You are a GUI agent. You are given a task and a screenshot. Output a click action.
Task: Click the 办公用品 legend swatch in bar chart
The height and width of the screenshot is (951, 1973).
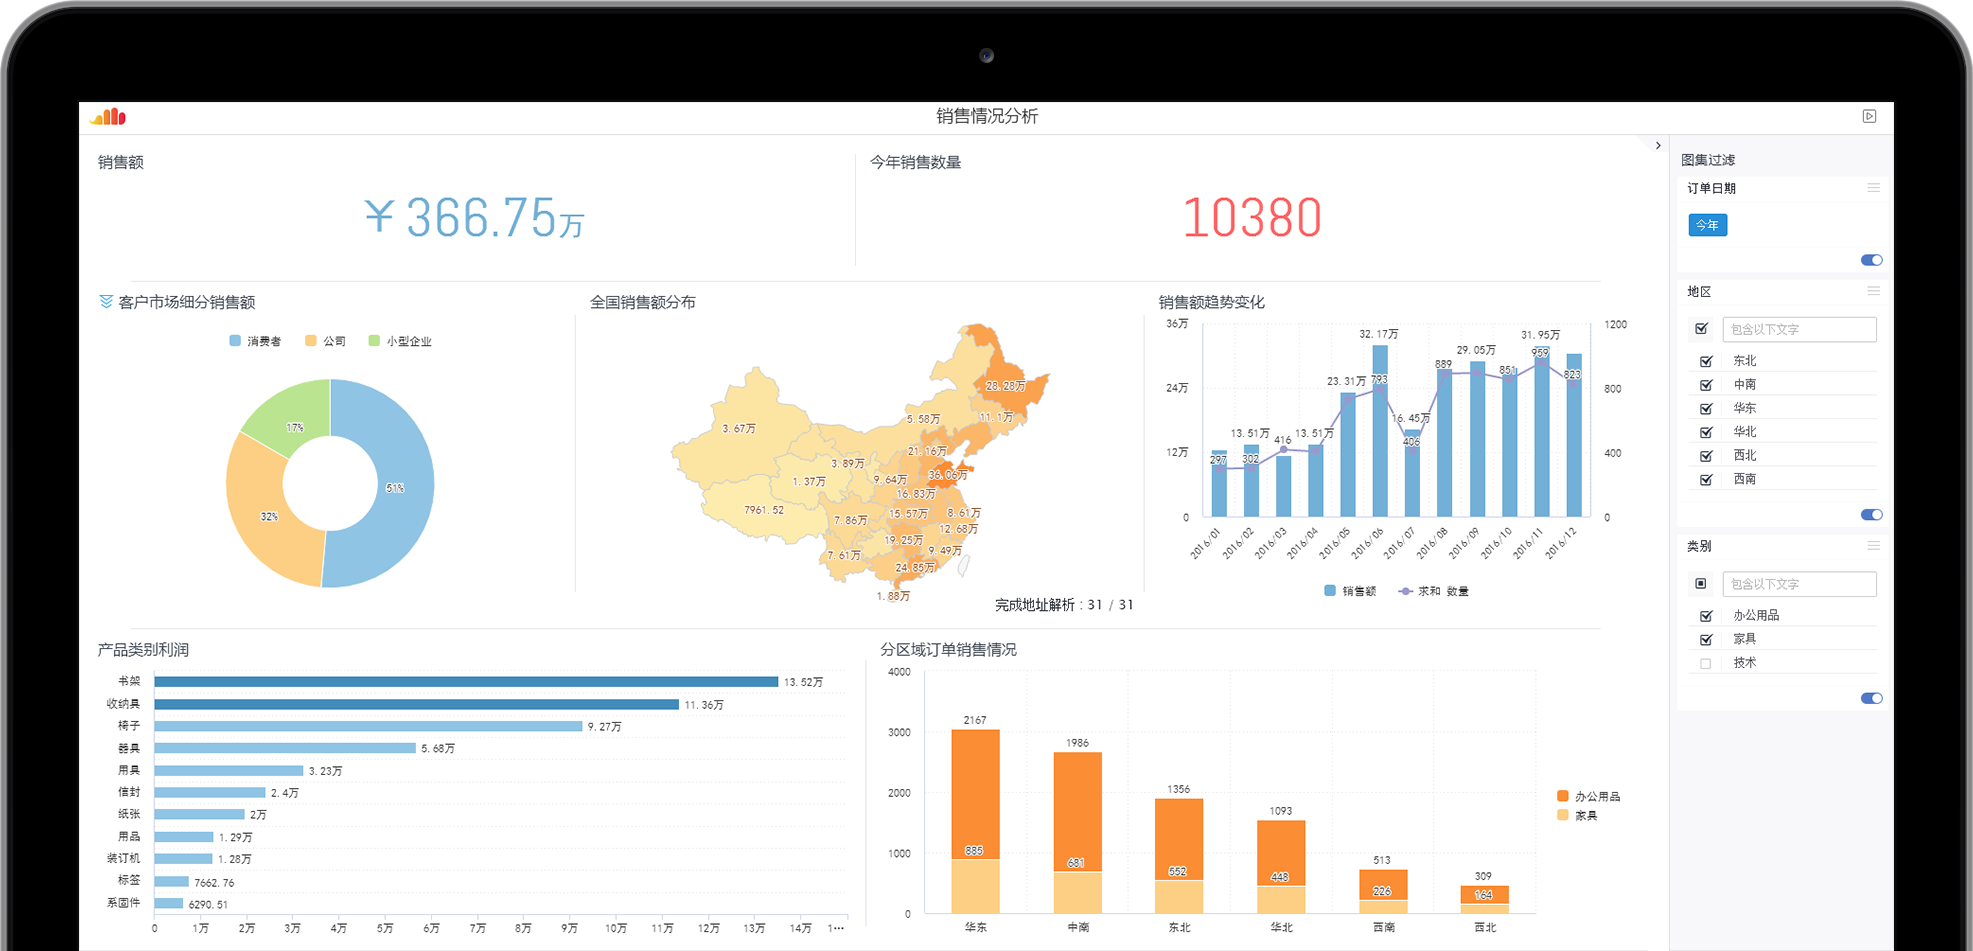1563,796
